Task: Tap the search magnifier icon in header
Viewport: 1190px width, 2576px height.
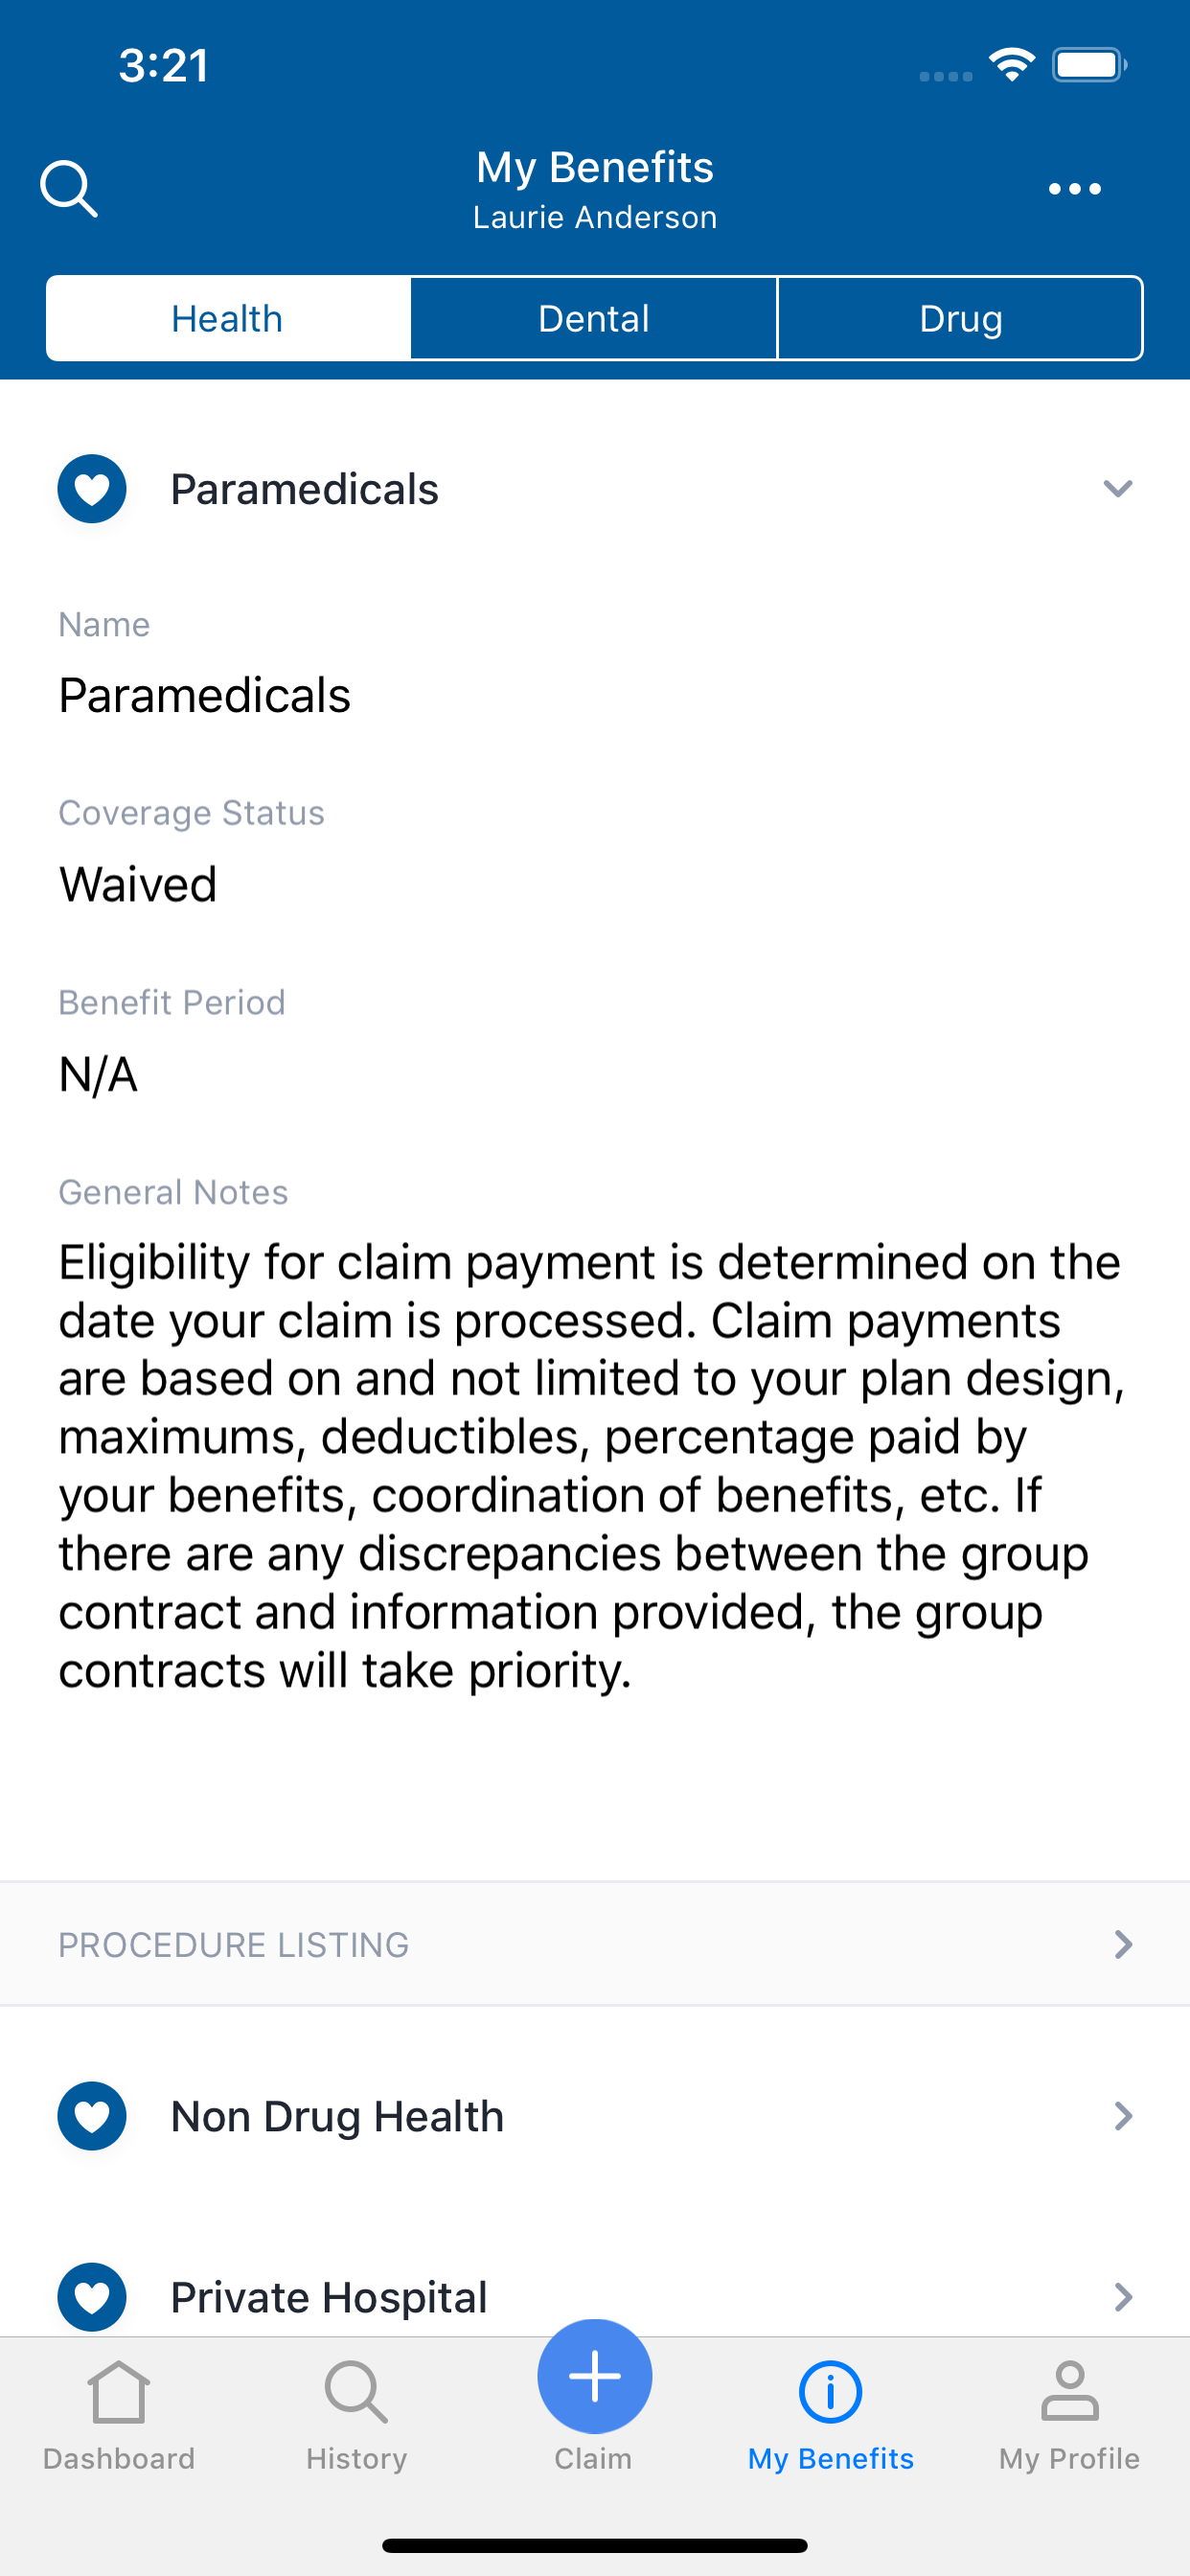Action: point(69,188)
